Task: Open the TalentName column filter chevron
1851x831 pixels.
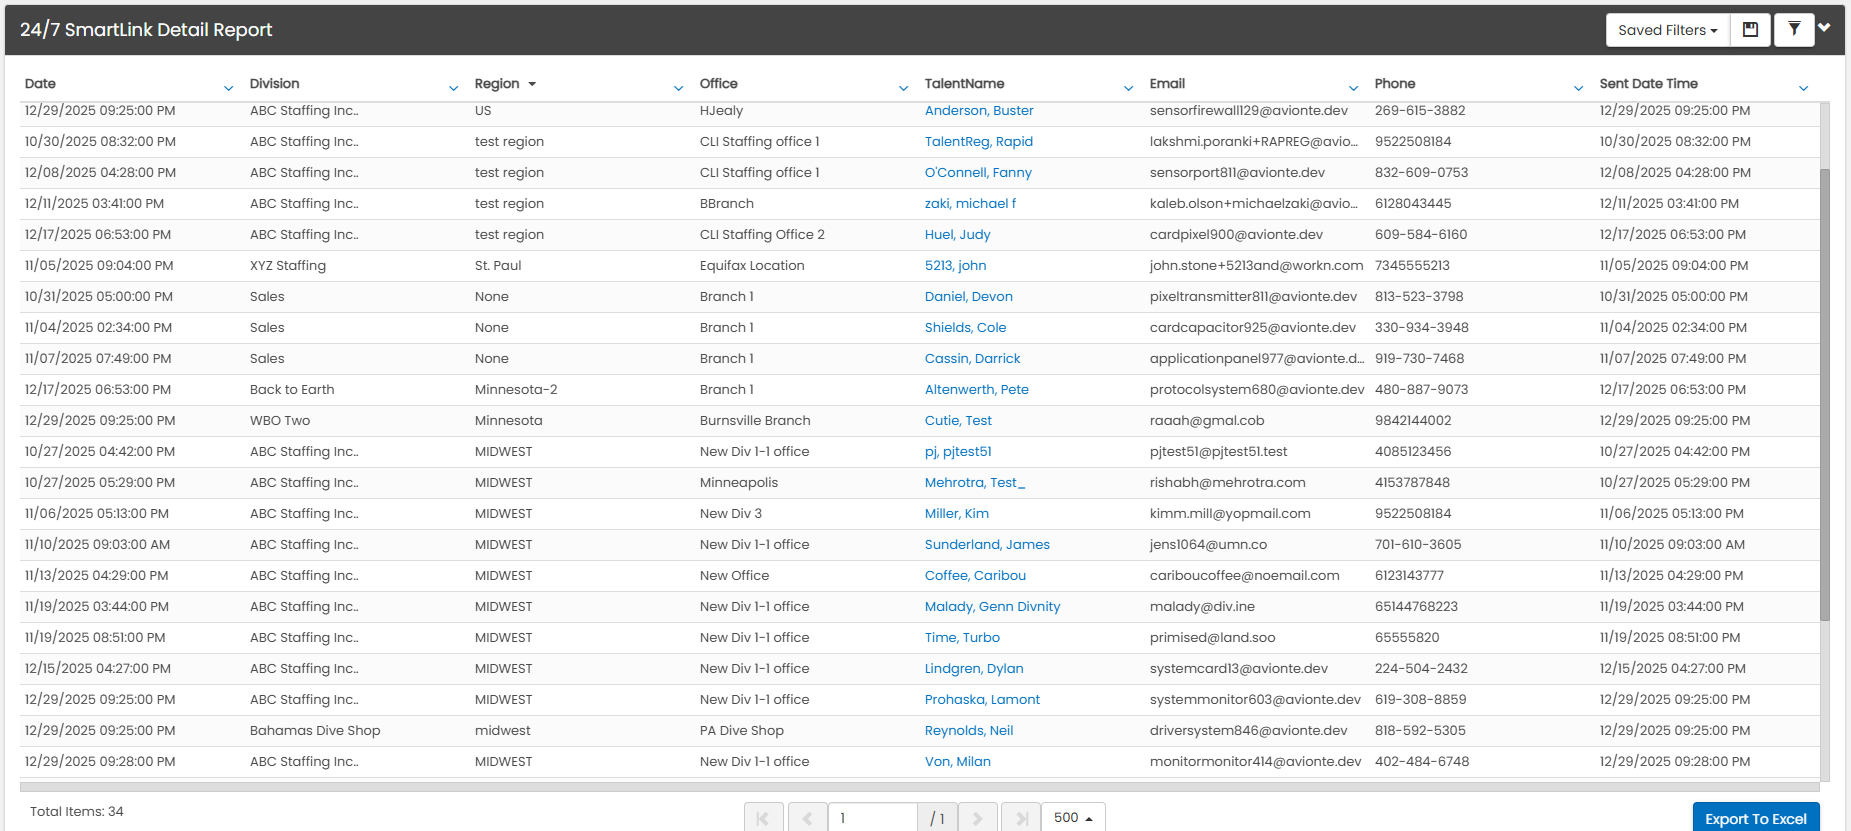Action: coord(1128,88)
